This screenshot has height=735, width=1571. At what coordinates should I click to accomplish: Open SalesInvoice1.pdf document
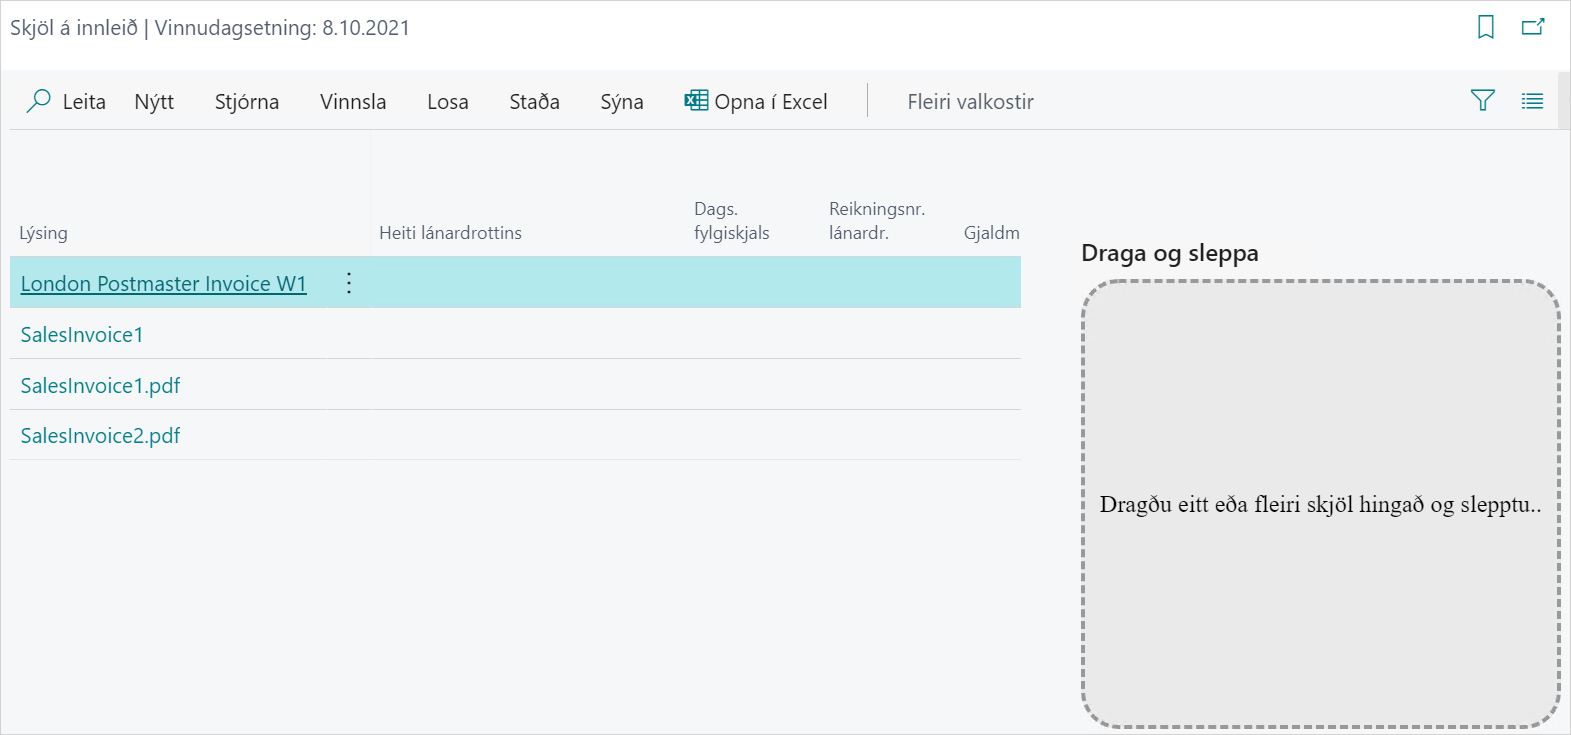100,386
